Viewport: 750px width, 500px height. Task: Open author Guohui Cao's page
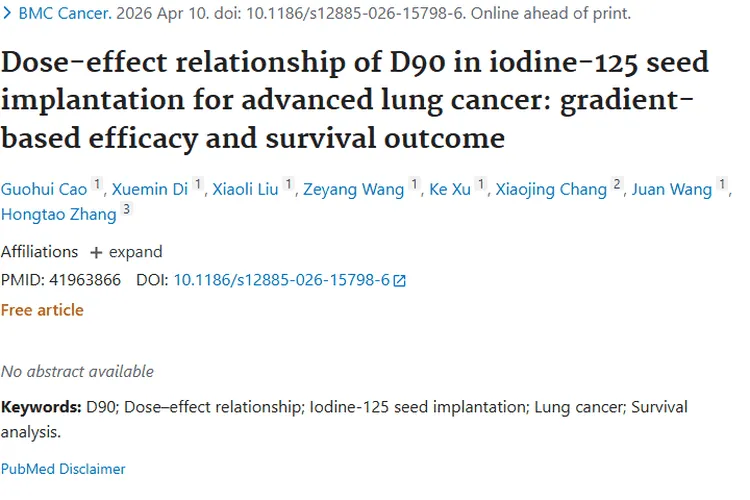point(43,189)
